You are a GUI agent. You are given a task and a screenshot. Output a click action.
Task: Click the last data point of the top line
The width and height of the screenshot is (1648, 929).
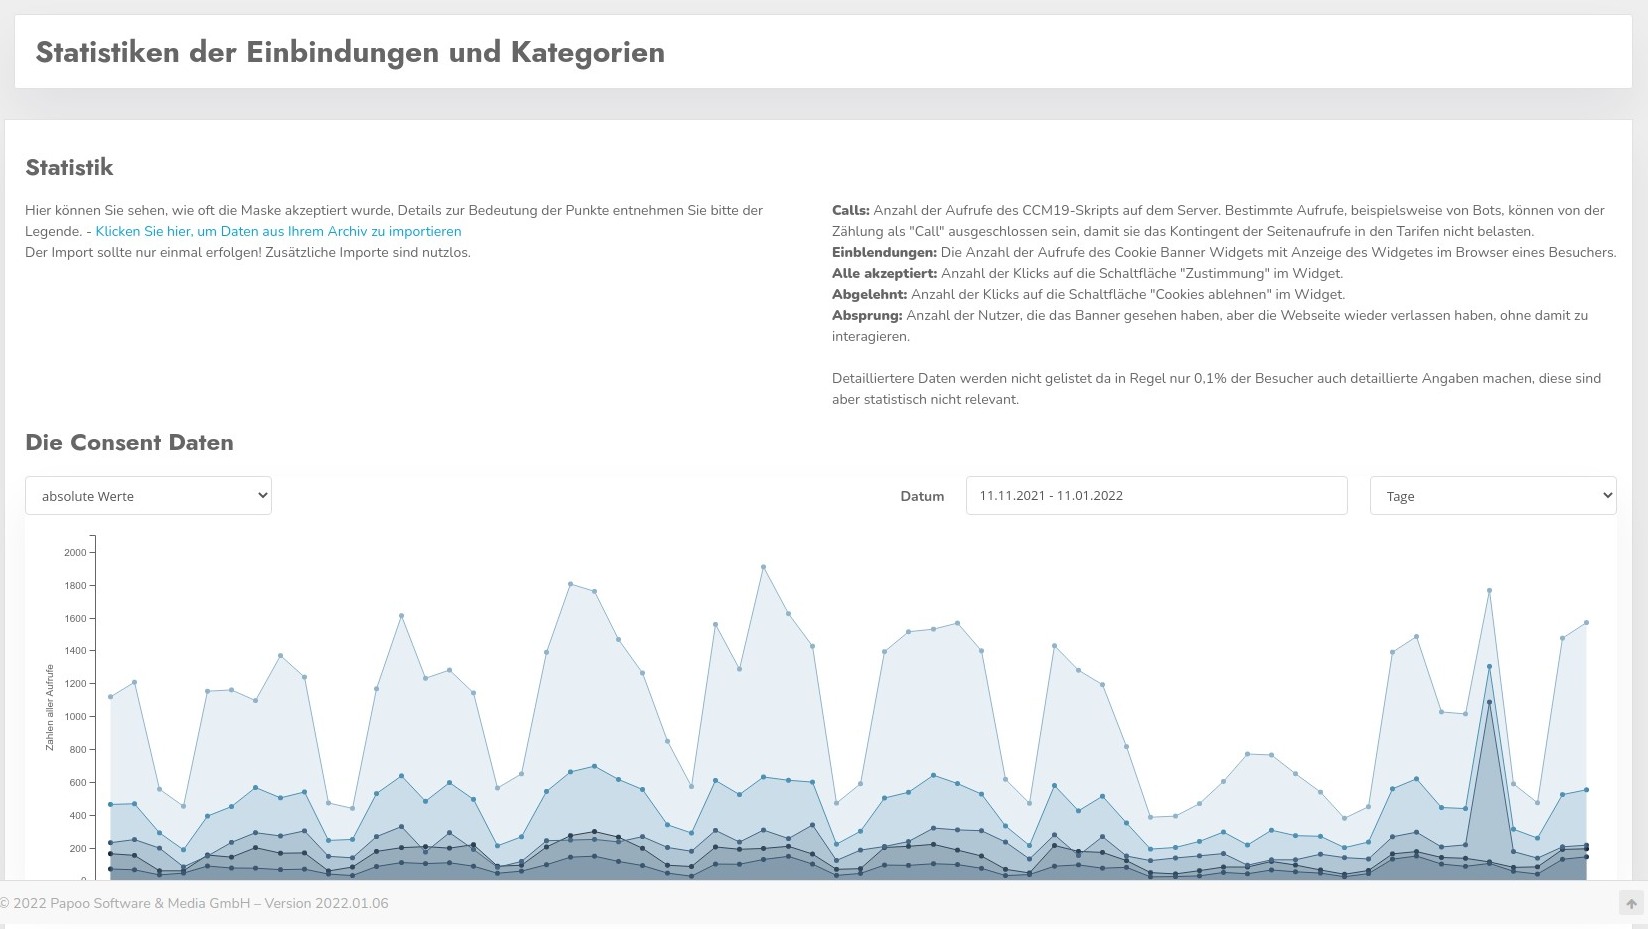(1586, 623)
